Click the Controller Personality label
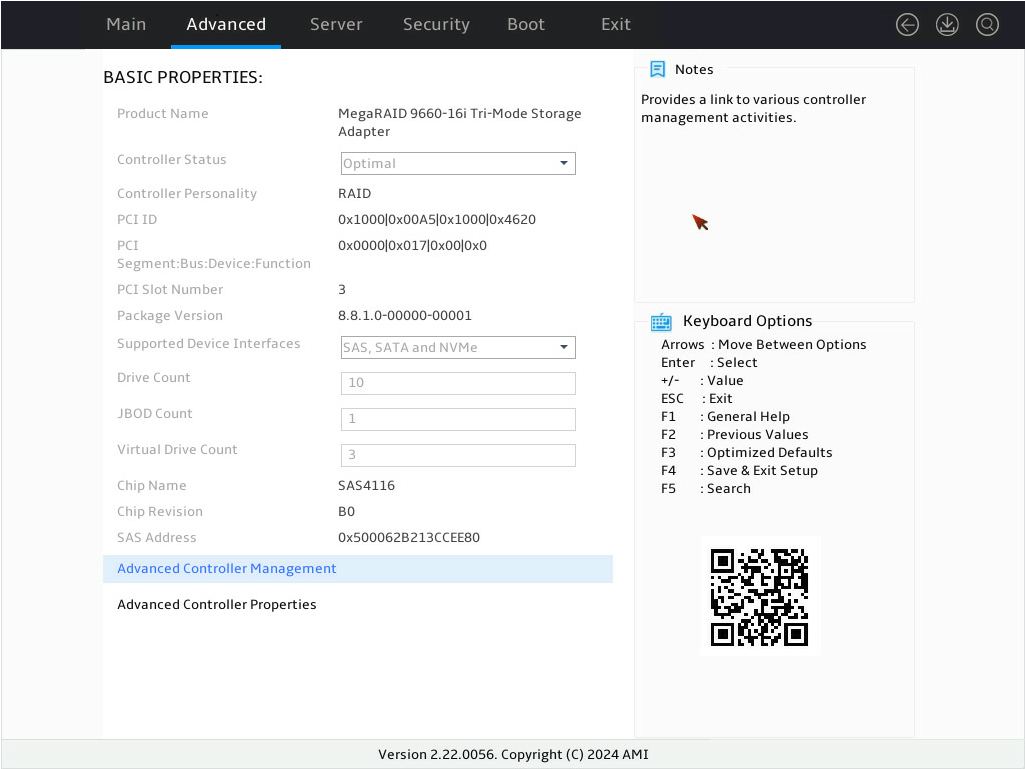The width and height of the screenshot is (1025, 769). [x=187, y=194]
